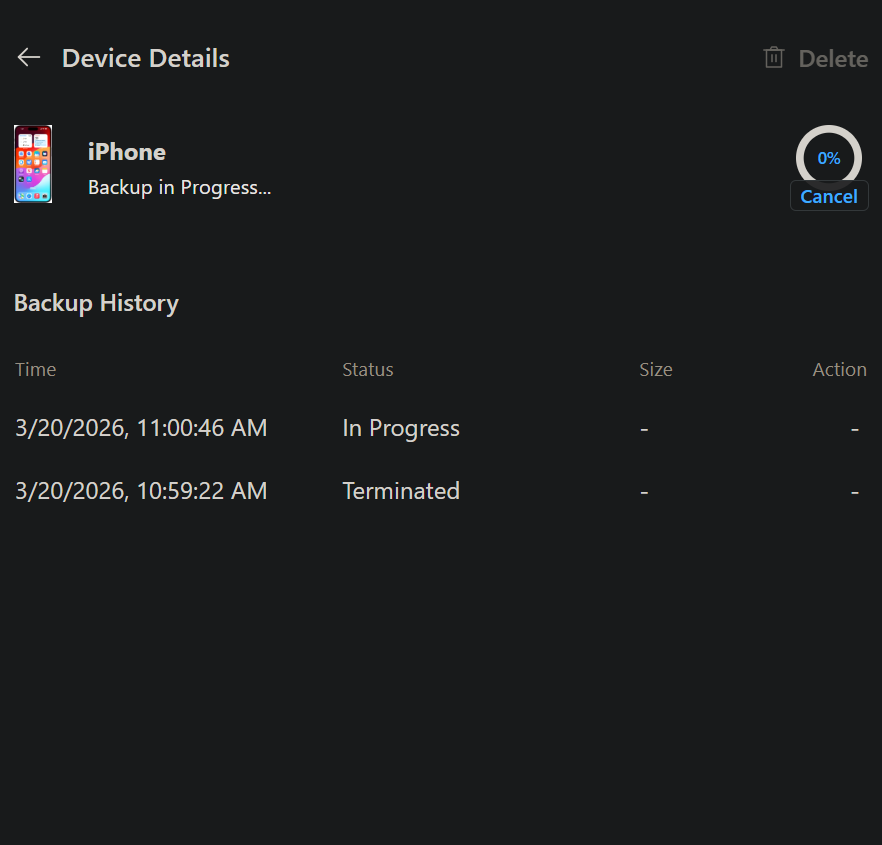The image size is (882, 845).
Task: Click the Backup in Progress status text
Action: coord(179,187)
